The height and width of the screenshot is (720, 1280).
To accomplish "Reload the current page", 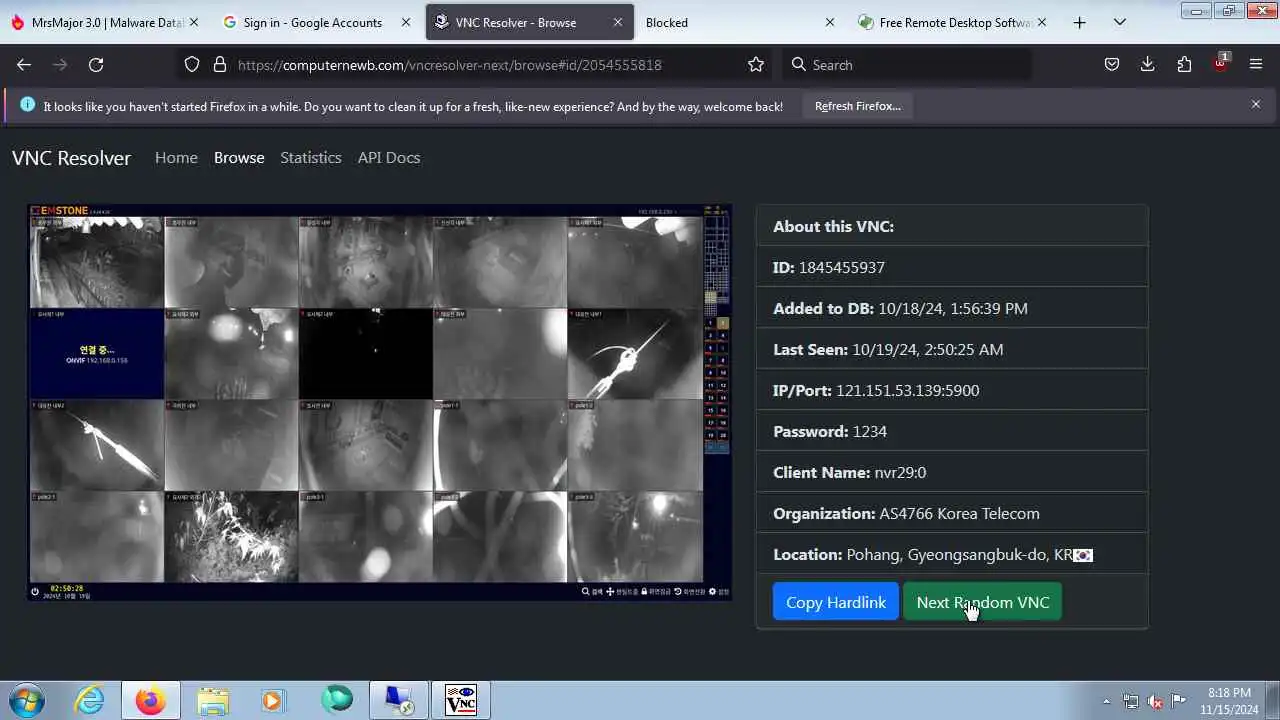I will [x=96, y=64].
